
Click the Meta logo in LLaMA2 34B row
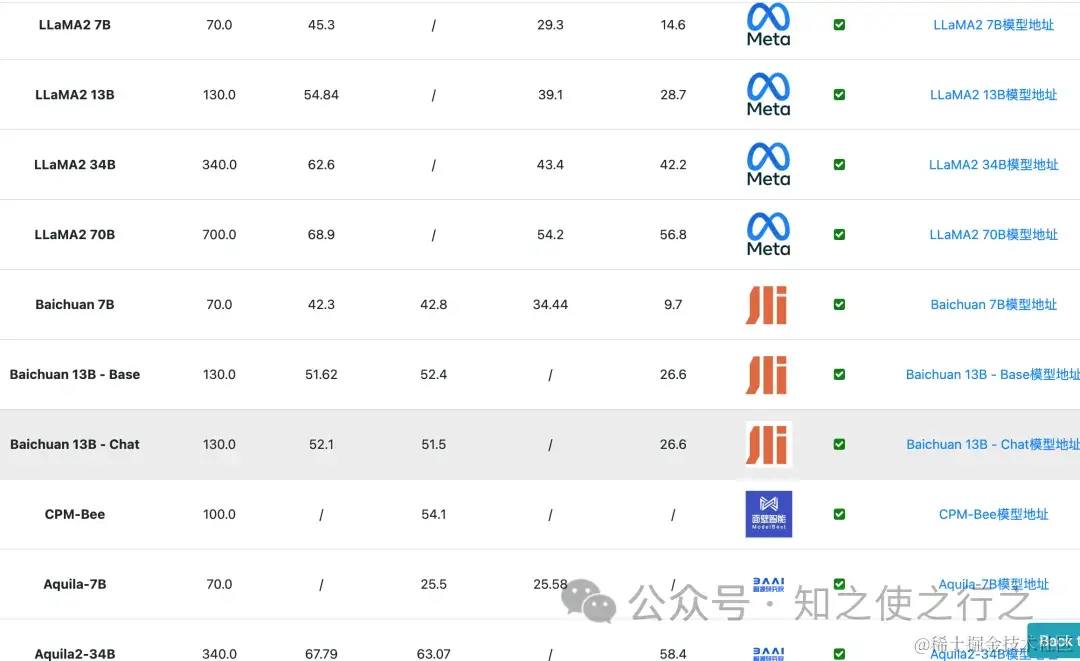pyautogui.click(x=769, y=165)
